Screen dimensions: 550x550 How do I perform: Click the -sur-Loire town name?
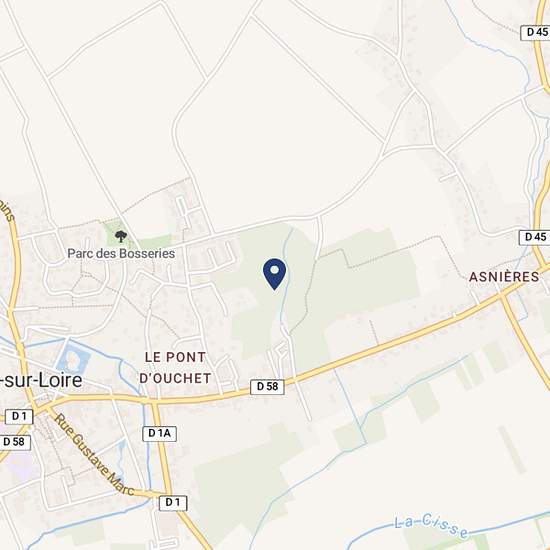click(41, 380)
